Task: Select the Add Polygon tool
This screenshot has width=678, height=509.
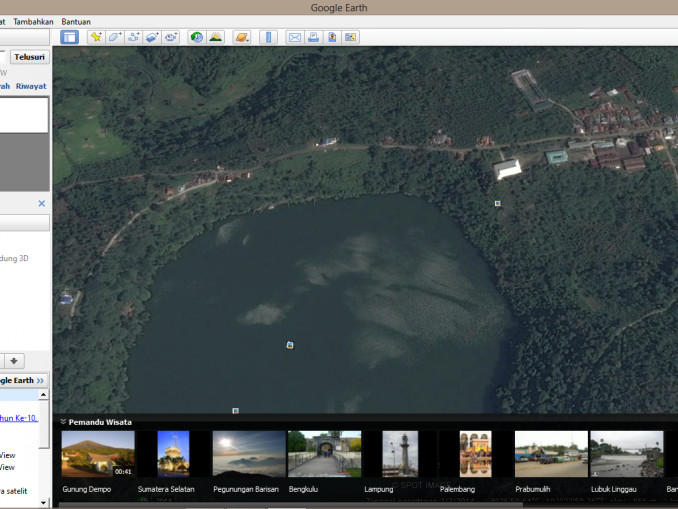Action: [114, 37]
